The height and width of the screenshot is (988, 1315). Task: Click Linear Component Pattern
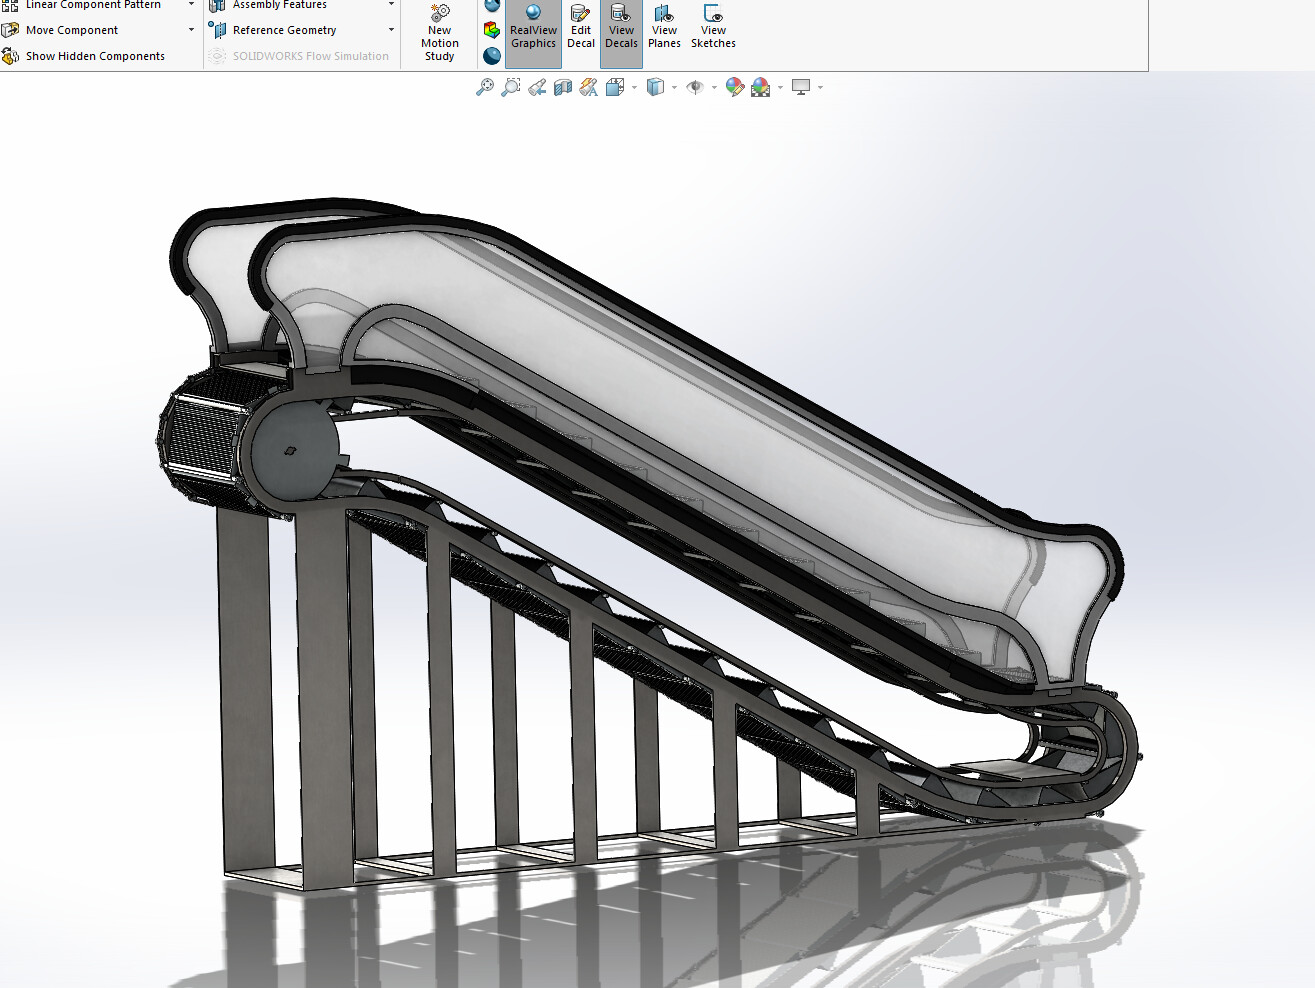coord(95,5)
